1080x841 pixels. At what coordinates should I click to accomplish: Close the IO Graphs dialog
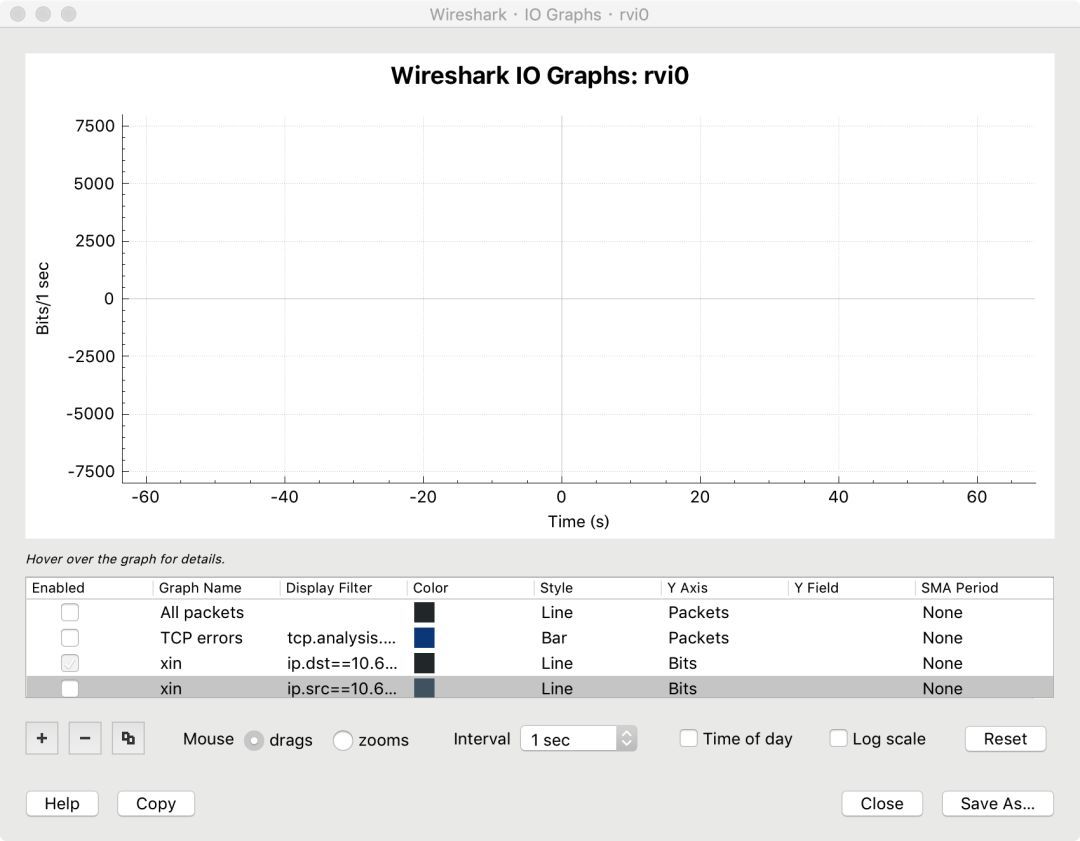pyautogui.click(x=882, y=803)
